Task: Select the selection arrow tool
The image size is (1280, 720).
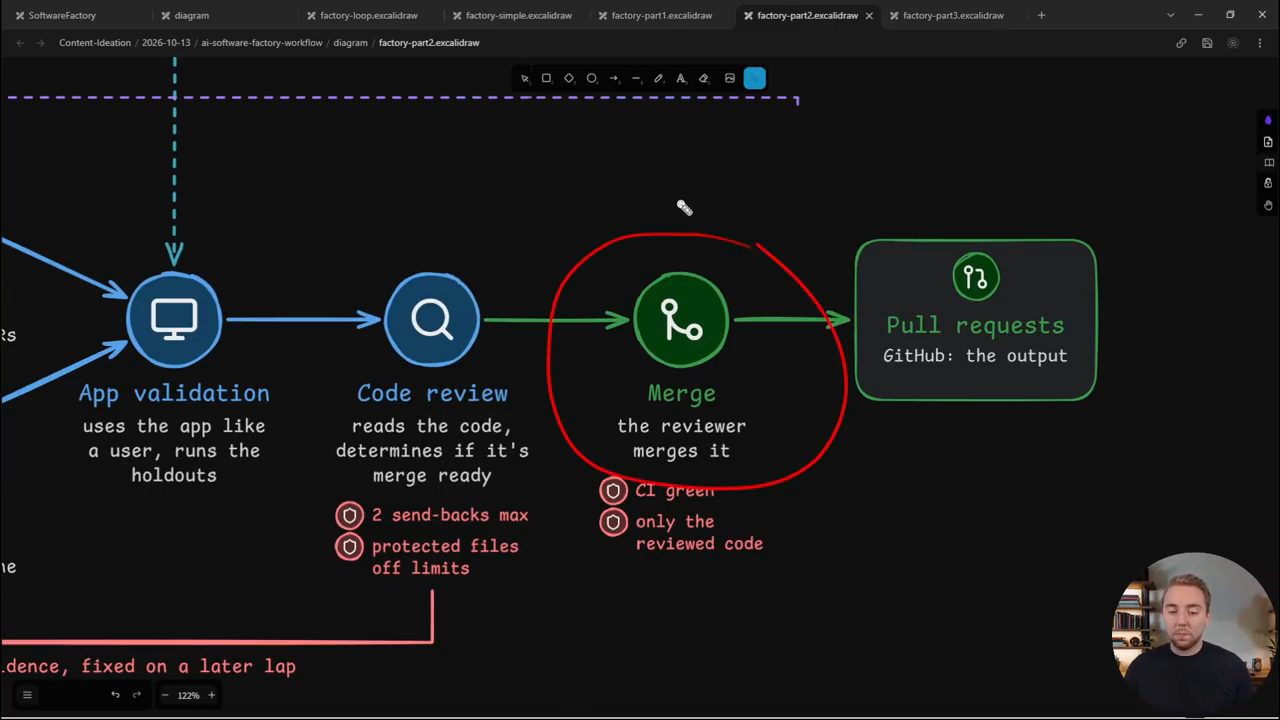Action: (524, 78)
